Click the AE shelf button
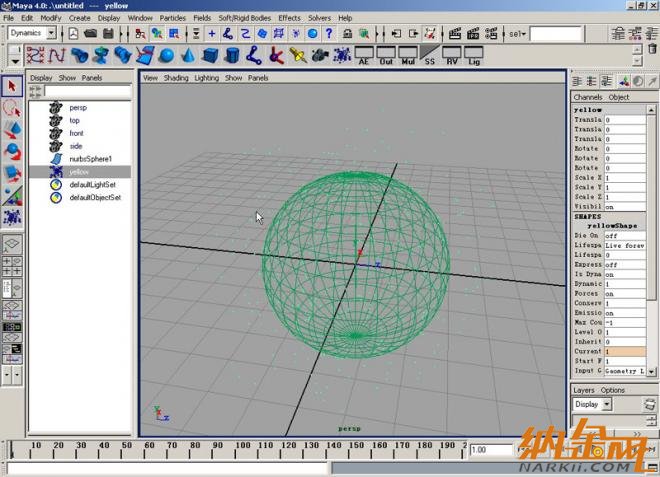Image resolution: width=660 pixels, height=477 pixels. (x=364, y=55)
